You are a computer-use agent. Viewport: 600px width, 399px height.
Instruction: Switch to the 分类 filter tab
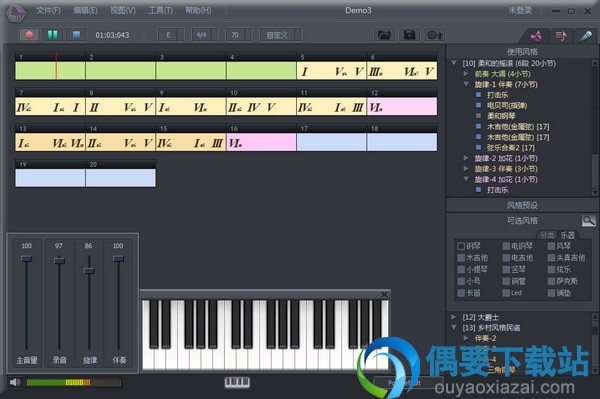point(547,235)
